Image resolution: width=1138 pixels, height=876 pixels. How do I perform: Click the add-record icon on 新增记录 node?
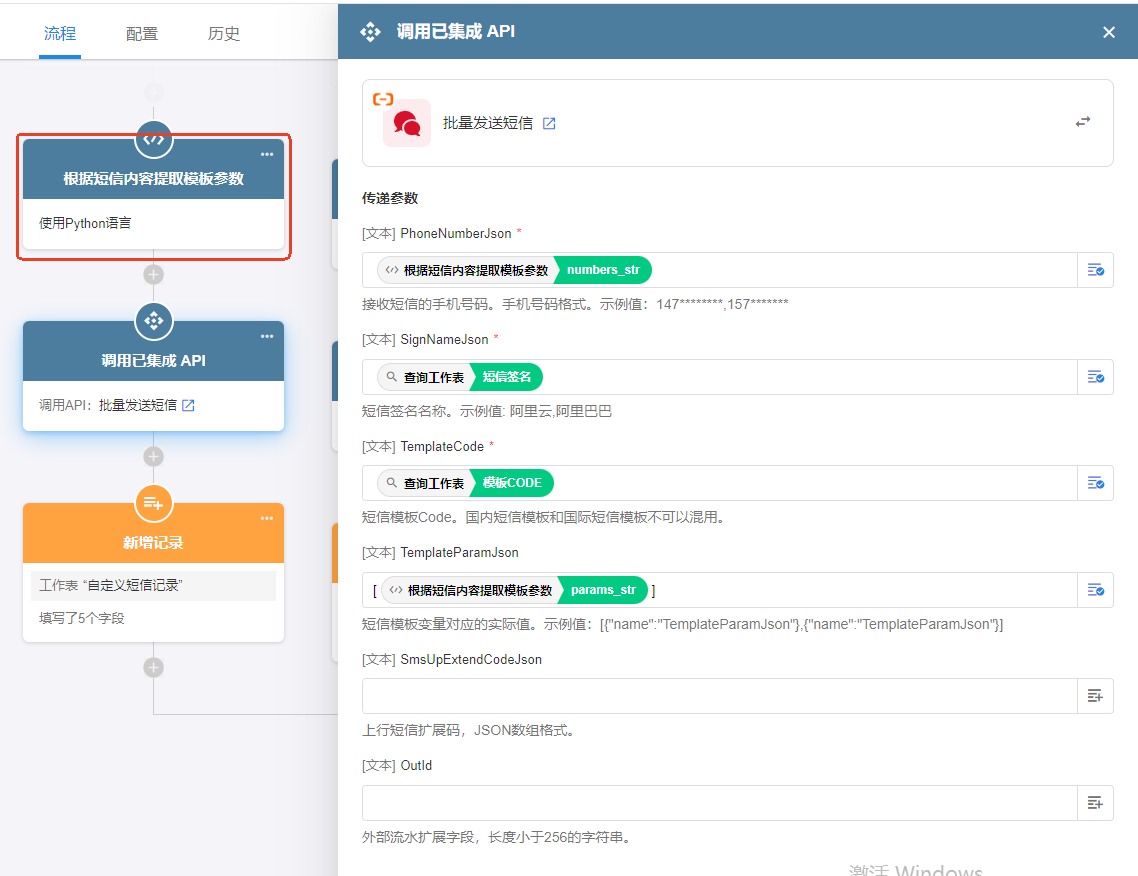pos(154,503)
